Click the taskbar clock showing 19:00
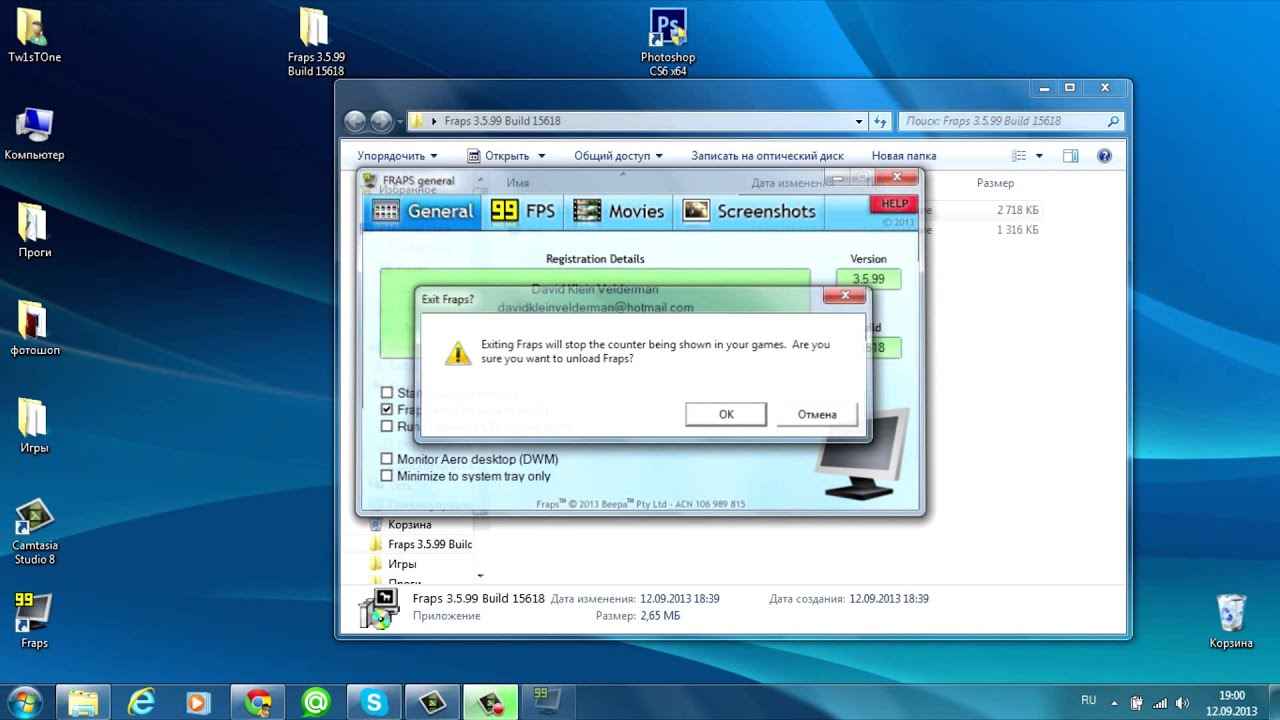 pos(1232,702)
